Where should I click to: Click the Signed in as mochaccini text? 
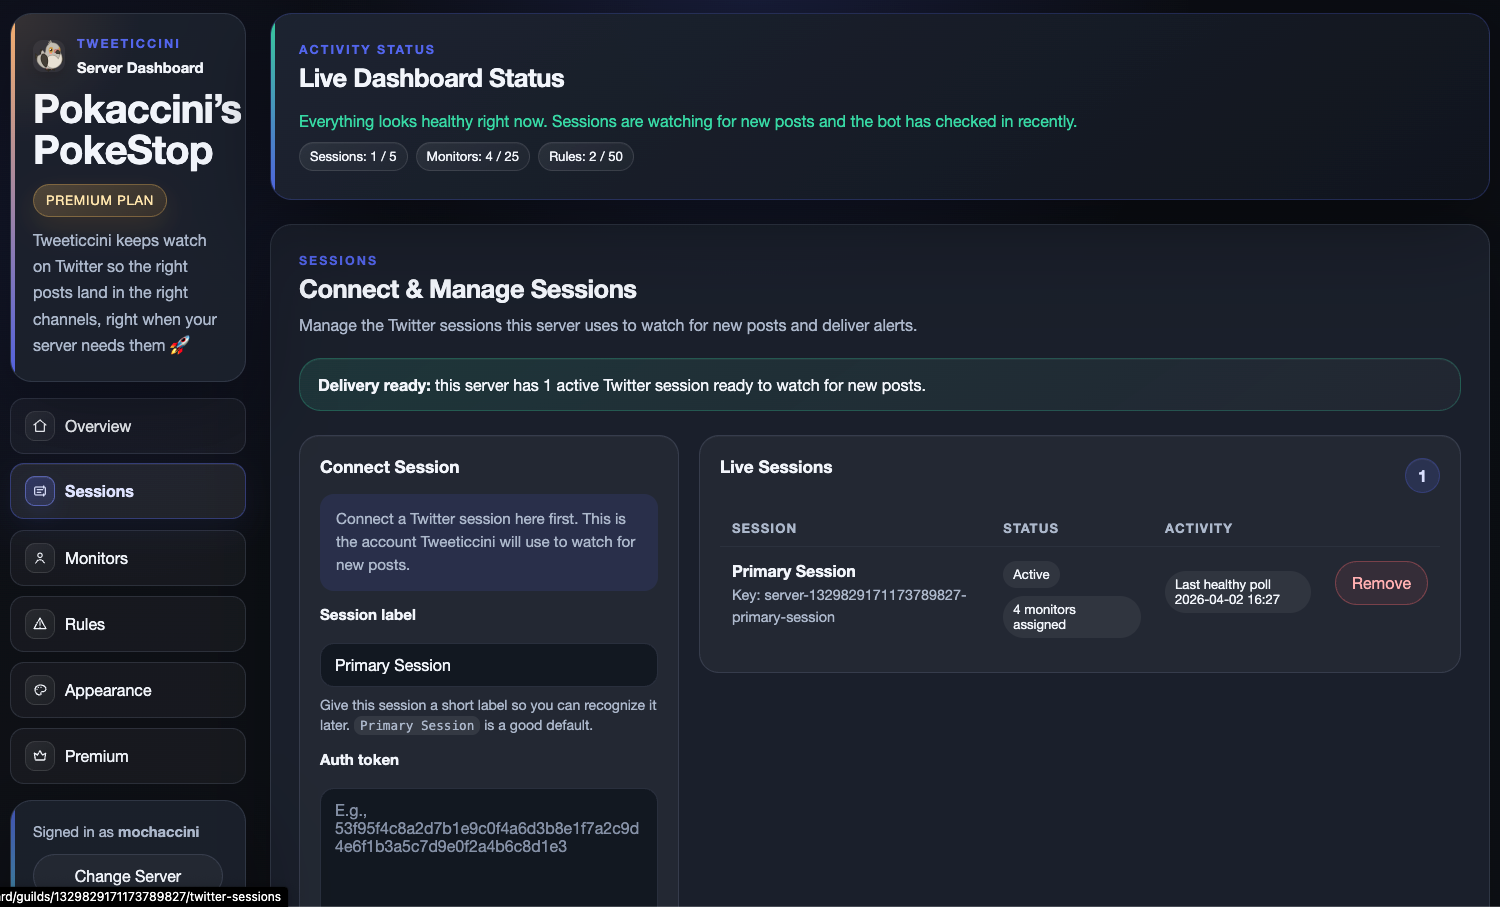[116, 832]
